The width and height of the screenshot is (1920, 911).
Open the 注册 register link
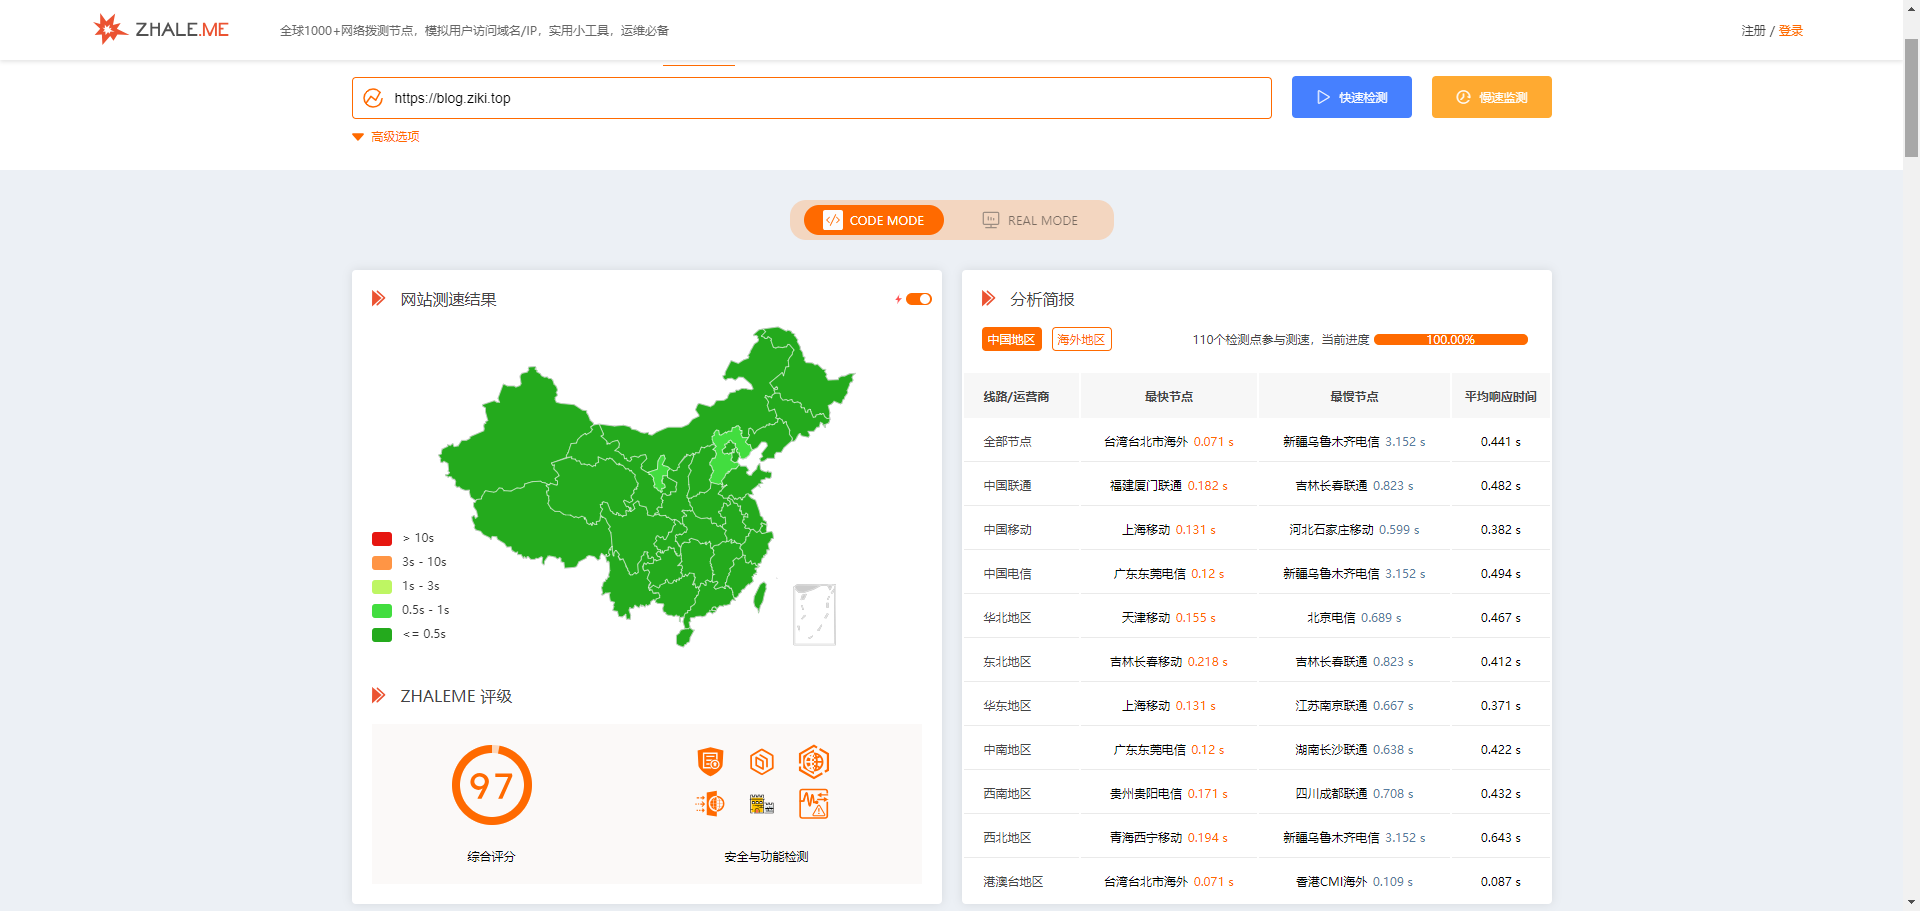tap(1753, 31)
